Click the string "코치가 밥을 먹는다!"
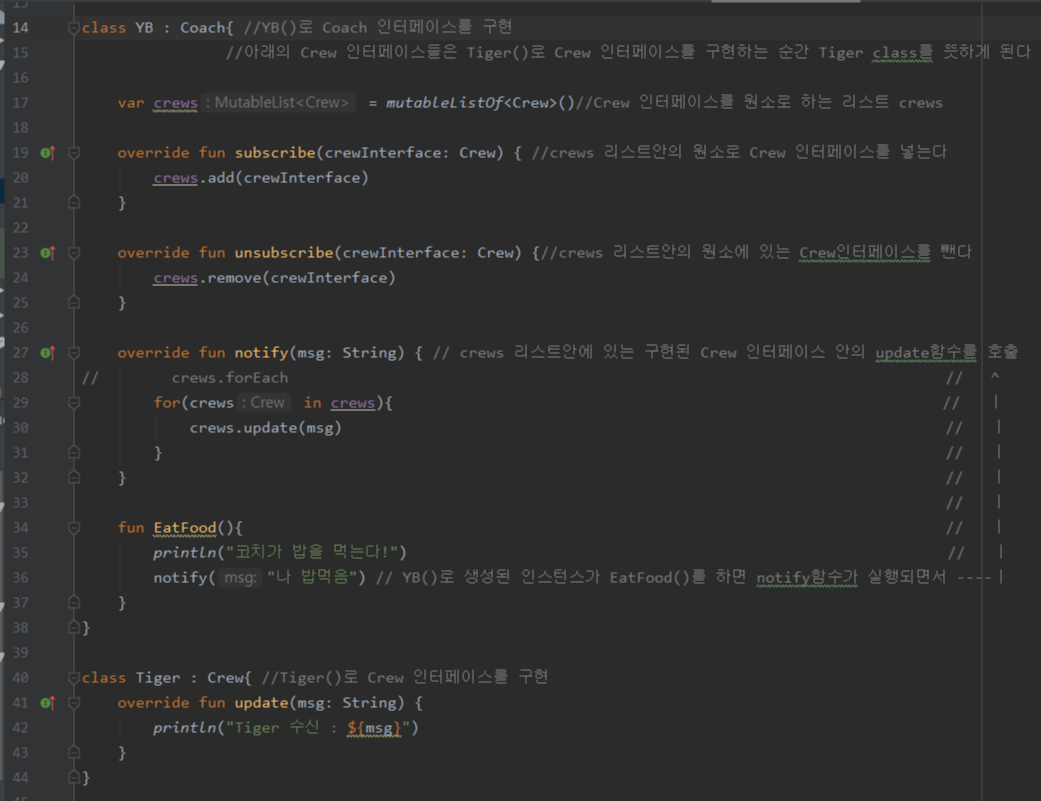Viewport: 1041px width, 801px height. (x=312, y=552)
